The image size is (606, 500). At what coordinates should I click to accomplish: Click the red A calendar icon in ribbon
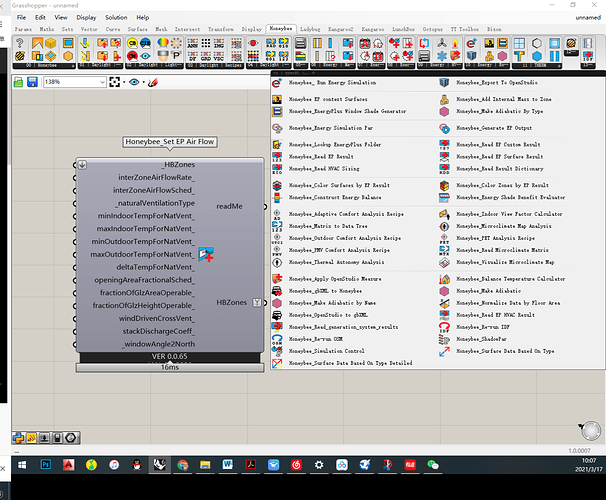(x=364, y=43)
